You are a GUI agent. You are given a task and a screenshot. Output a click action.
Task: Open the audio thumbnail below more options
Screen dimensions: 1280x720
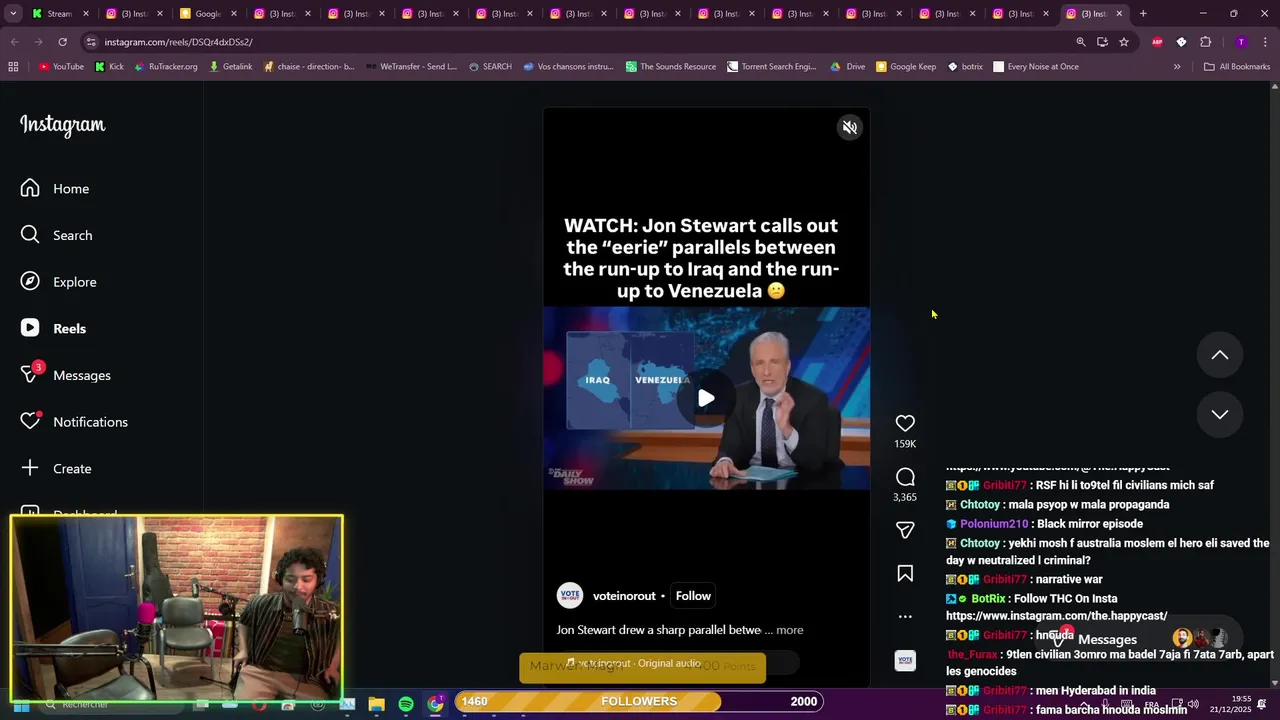(905, 660)
